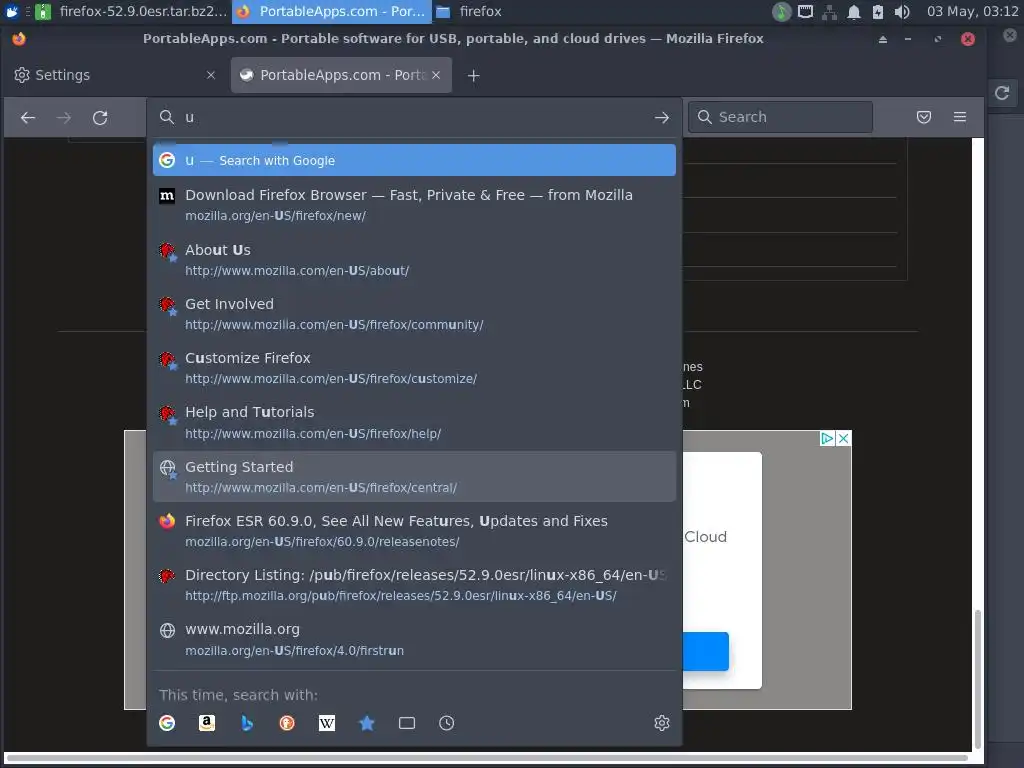Search open tabs with tabs icon
The height and width of the screenshot is (768, 1024).
[407, 723]
